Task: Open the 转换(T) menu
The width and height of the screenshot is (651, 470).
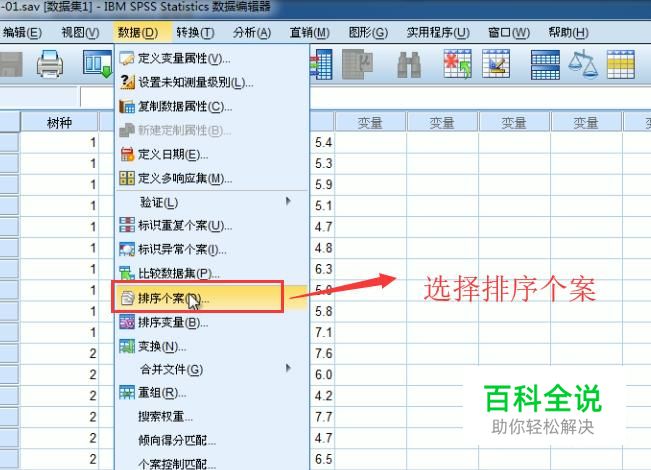Action: 195,32
